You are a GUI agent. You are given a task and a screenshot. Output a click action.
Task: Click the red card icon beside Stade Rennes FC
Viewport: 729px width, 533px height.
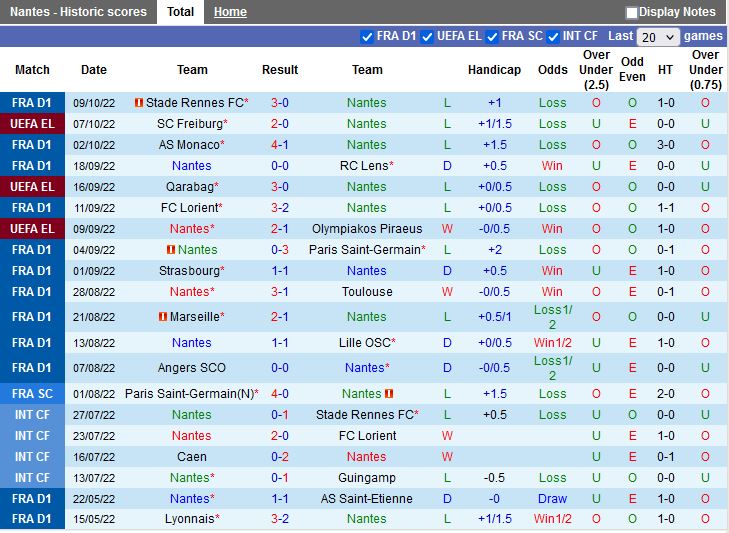(x=139, y=103)
